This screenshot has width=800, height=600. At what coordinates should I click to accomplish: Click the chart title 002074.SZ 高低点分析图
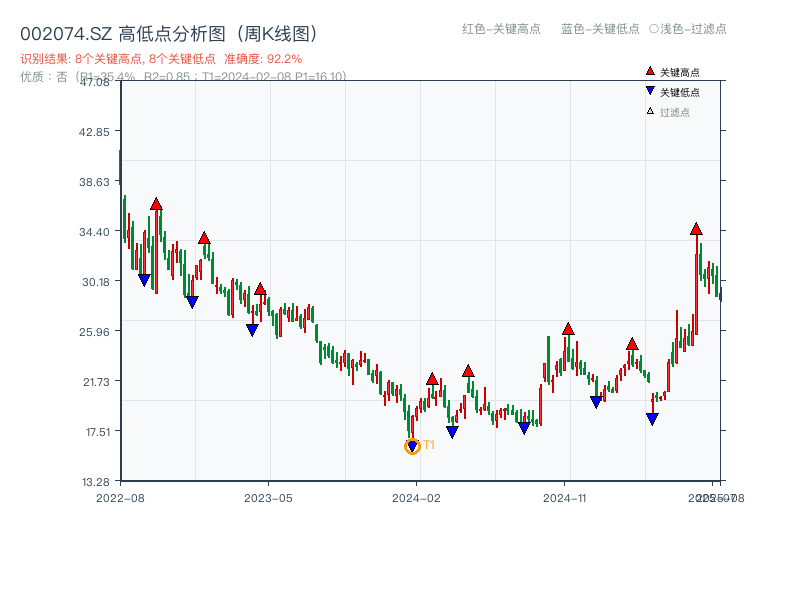click(x=169, y=34)
